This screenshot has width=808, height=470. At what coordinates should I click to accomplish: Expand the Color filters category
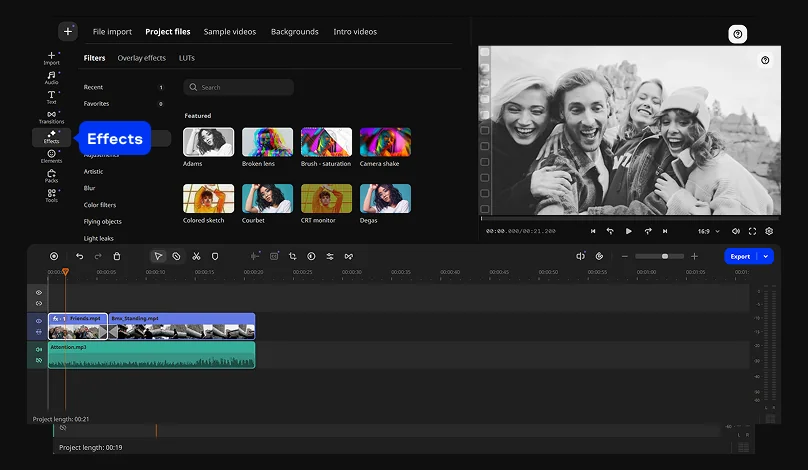pos(99,205)
